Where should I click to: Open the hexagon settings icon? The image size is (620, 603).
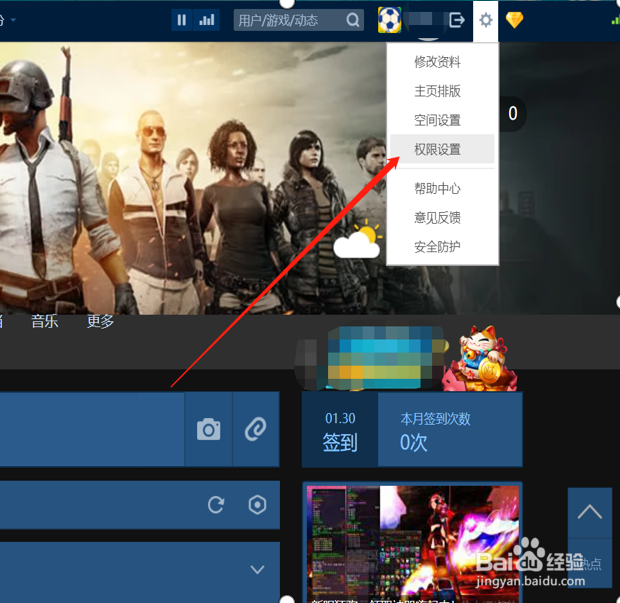coord(257,505)
